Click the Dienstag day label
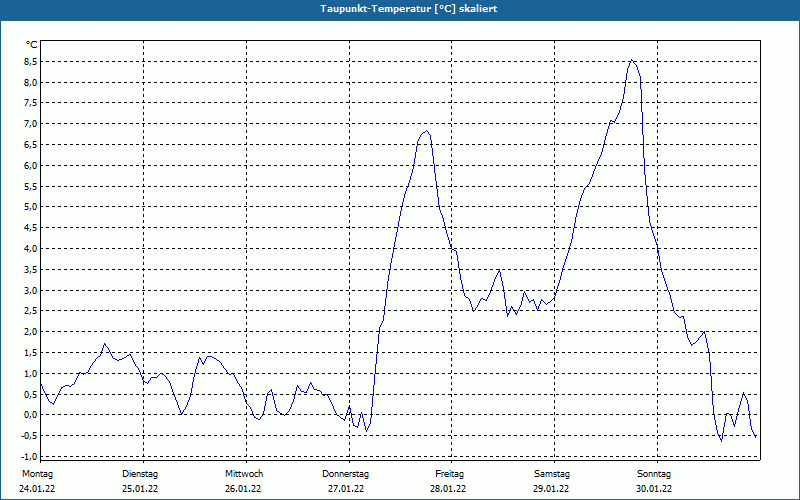Viewport: 800px width, 500px height. coord(140,474)
